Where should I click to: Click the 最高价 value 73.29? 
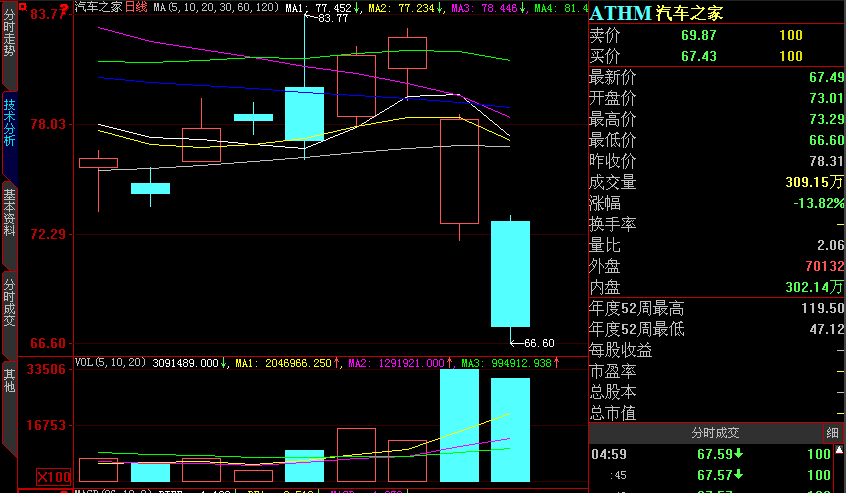point(826,120)
